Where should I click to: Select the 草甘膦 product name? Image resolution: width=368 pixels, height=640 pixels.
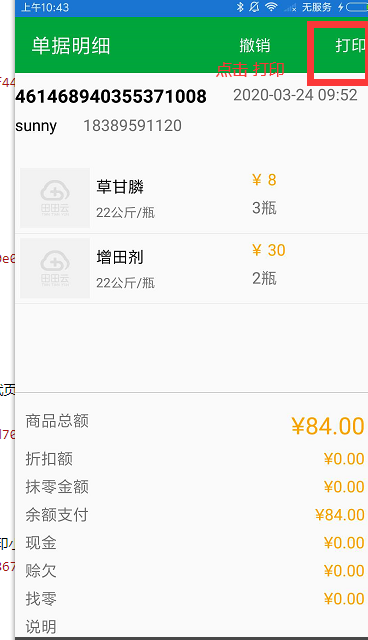120,187
